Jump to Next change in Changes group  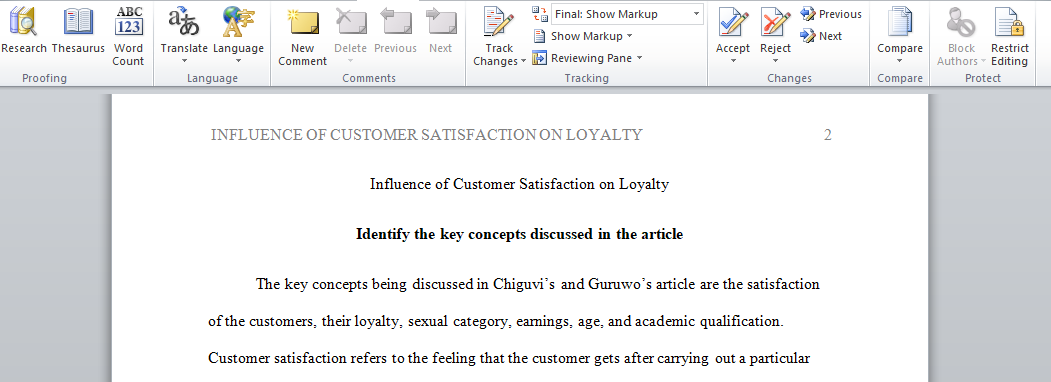tap(821, 36)
